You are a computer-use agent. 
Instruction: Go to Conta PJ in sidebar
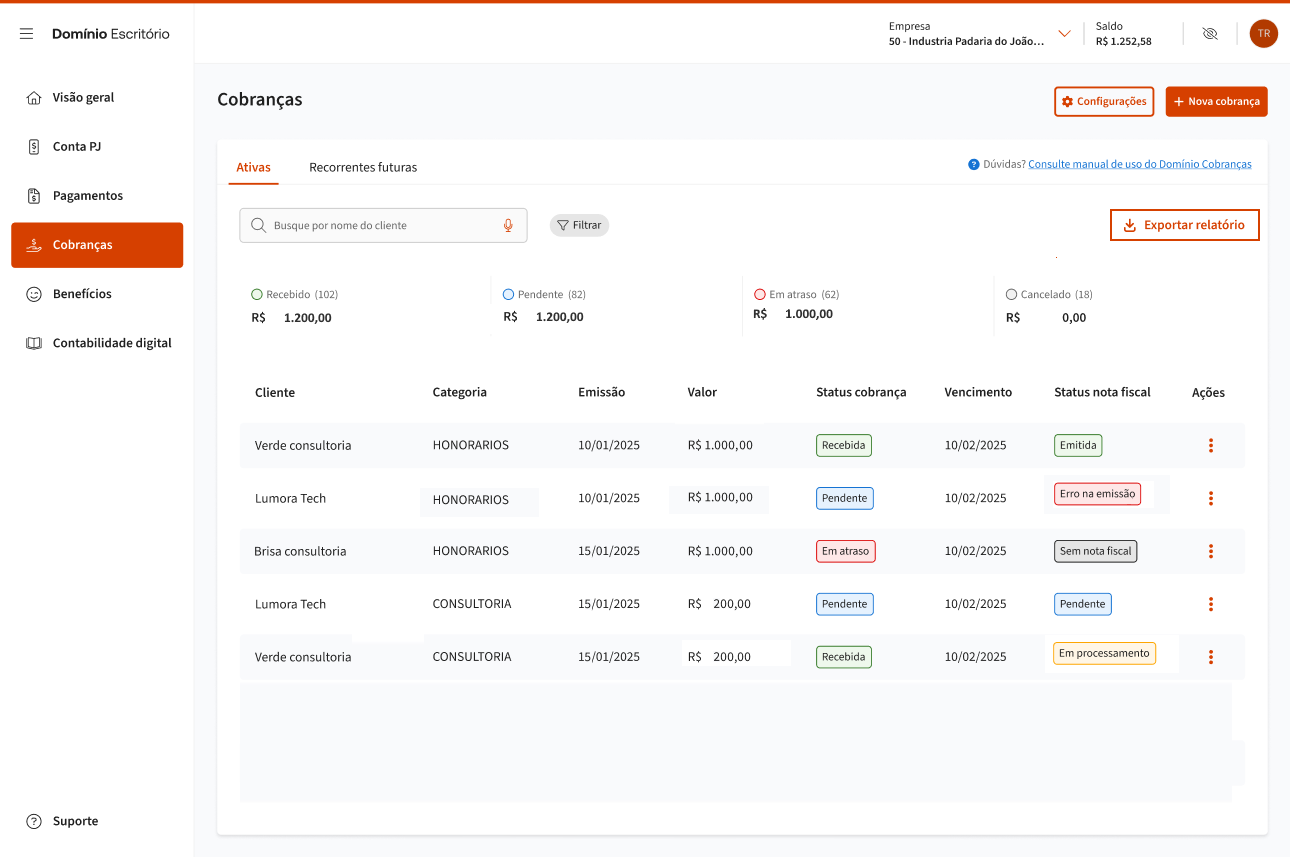point(77,147)
